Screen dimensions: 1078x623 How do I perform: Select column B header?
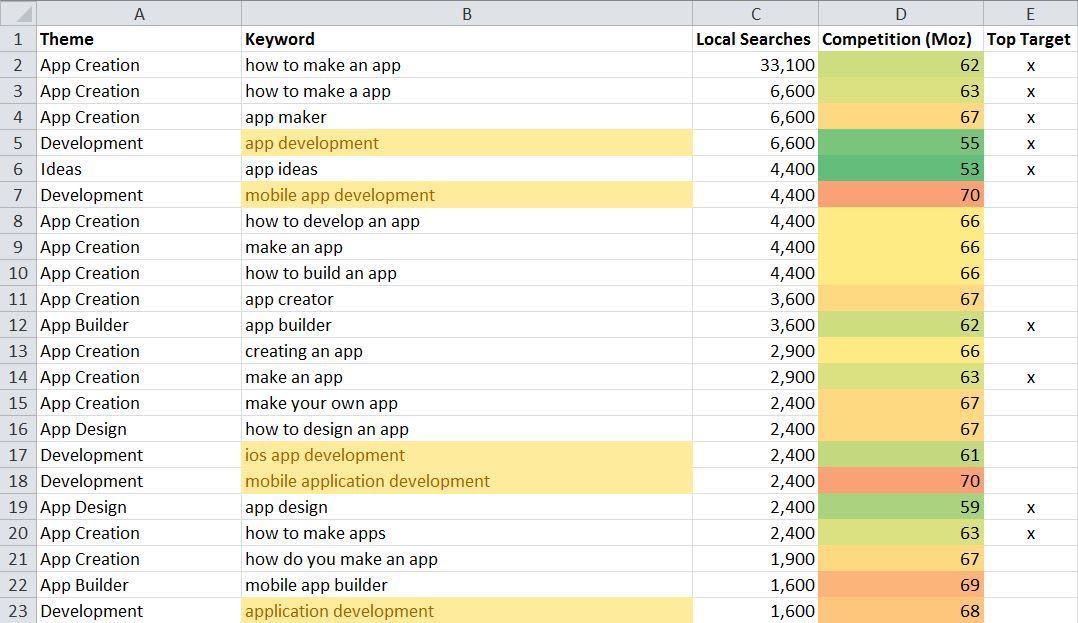467,13
